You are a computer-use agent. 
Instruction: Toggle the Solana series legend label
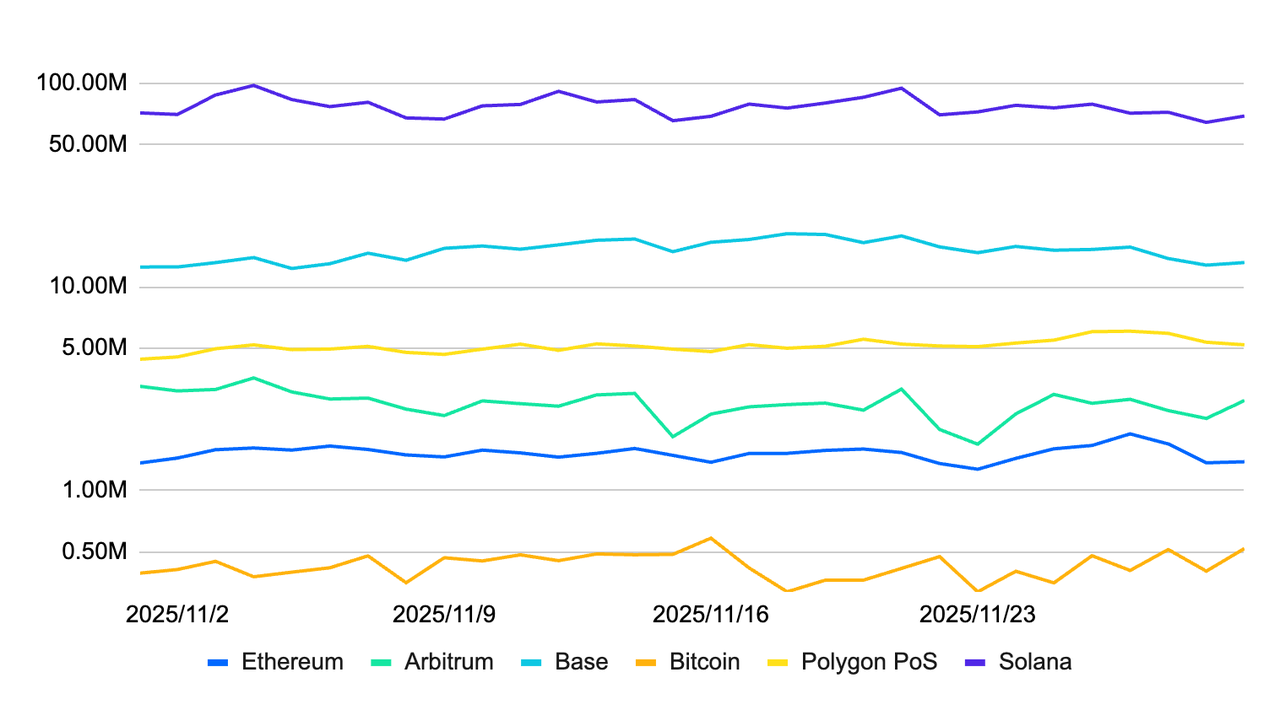[x=1035, y=662]
